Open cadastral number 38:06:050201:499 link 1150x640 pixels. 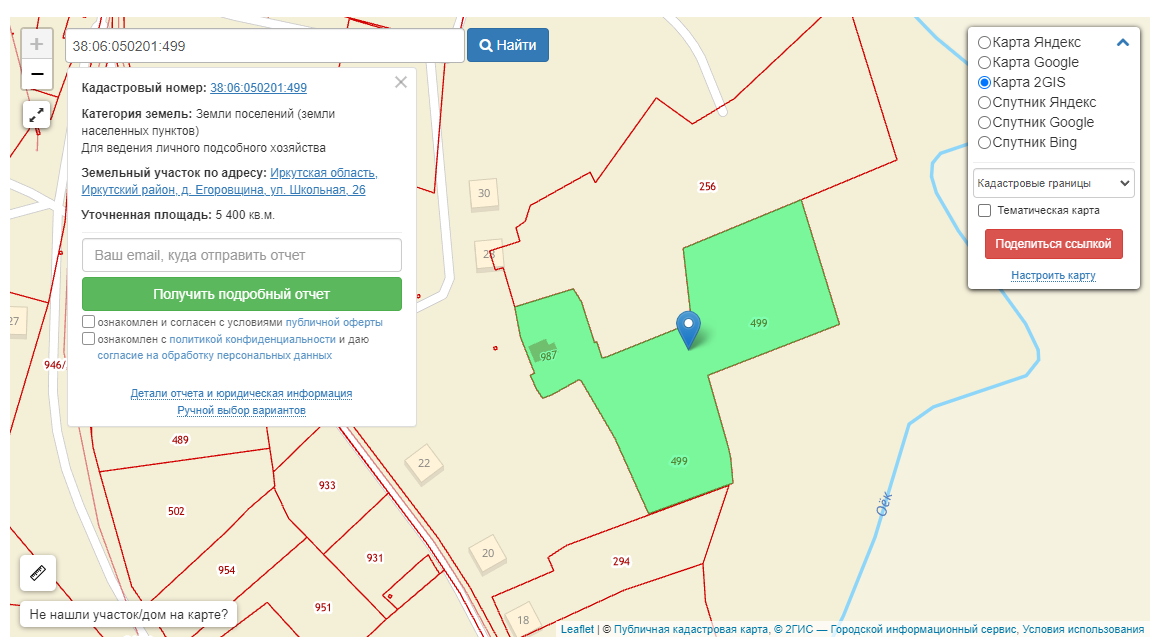tap(258, 88)
